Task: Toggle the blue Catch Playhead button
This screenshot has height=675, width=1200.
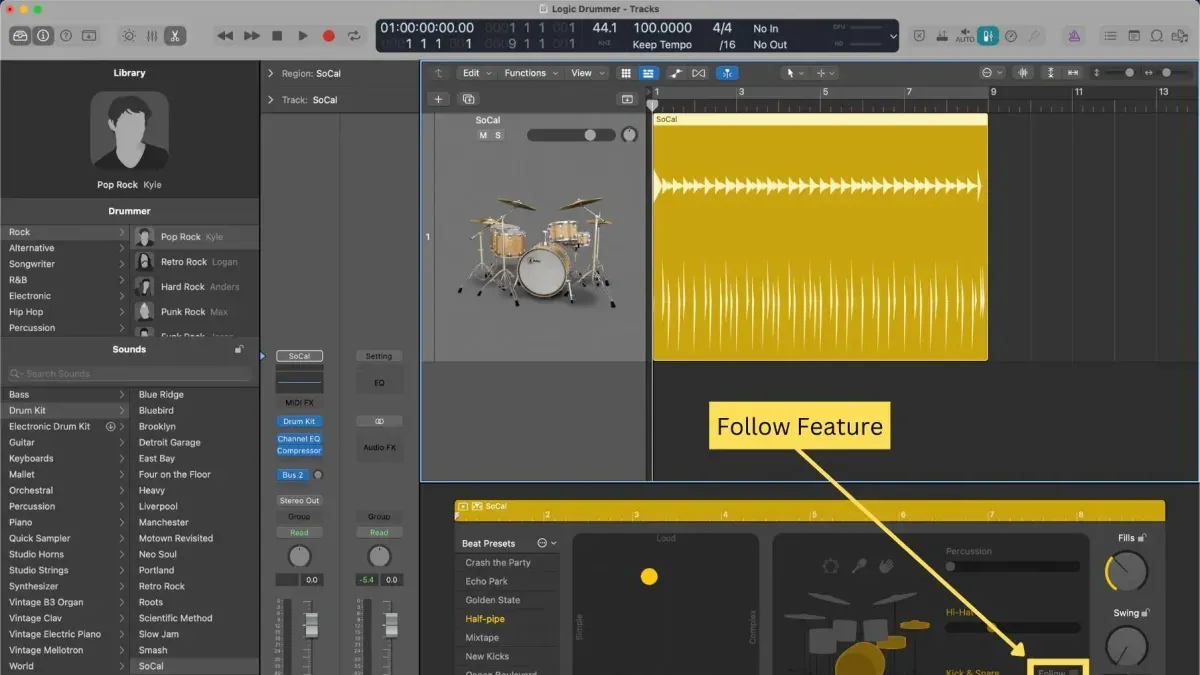Action: click(728, 73)
